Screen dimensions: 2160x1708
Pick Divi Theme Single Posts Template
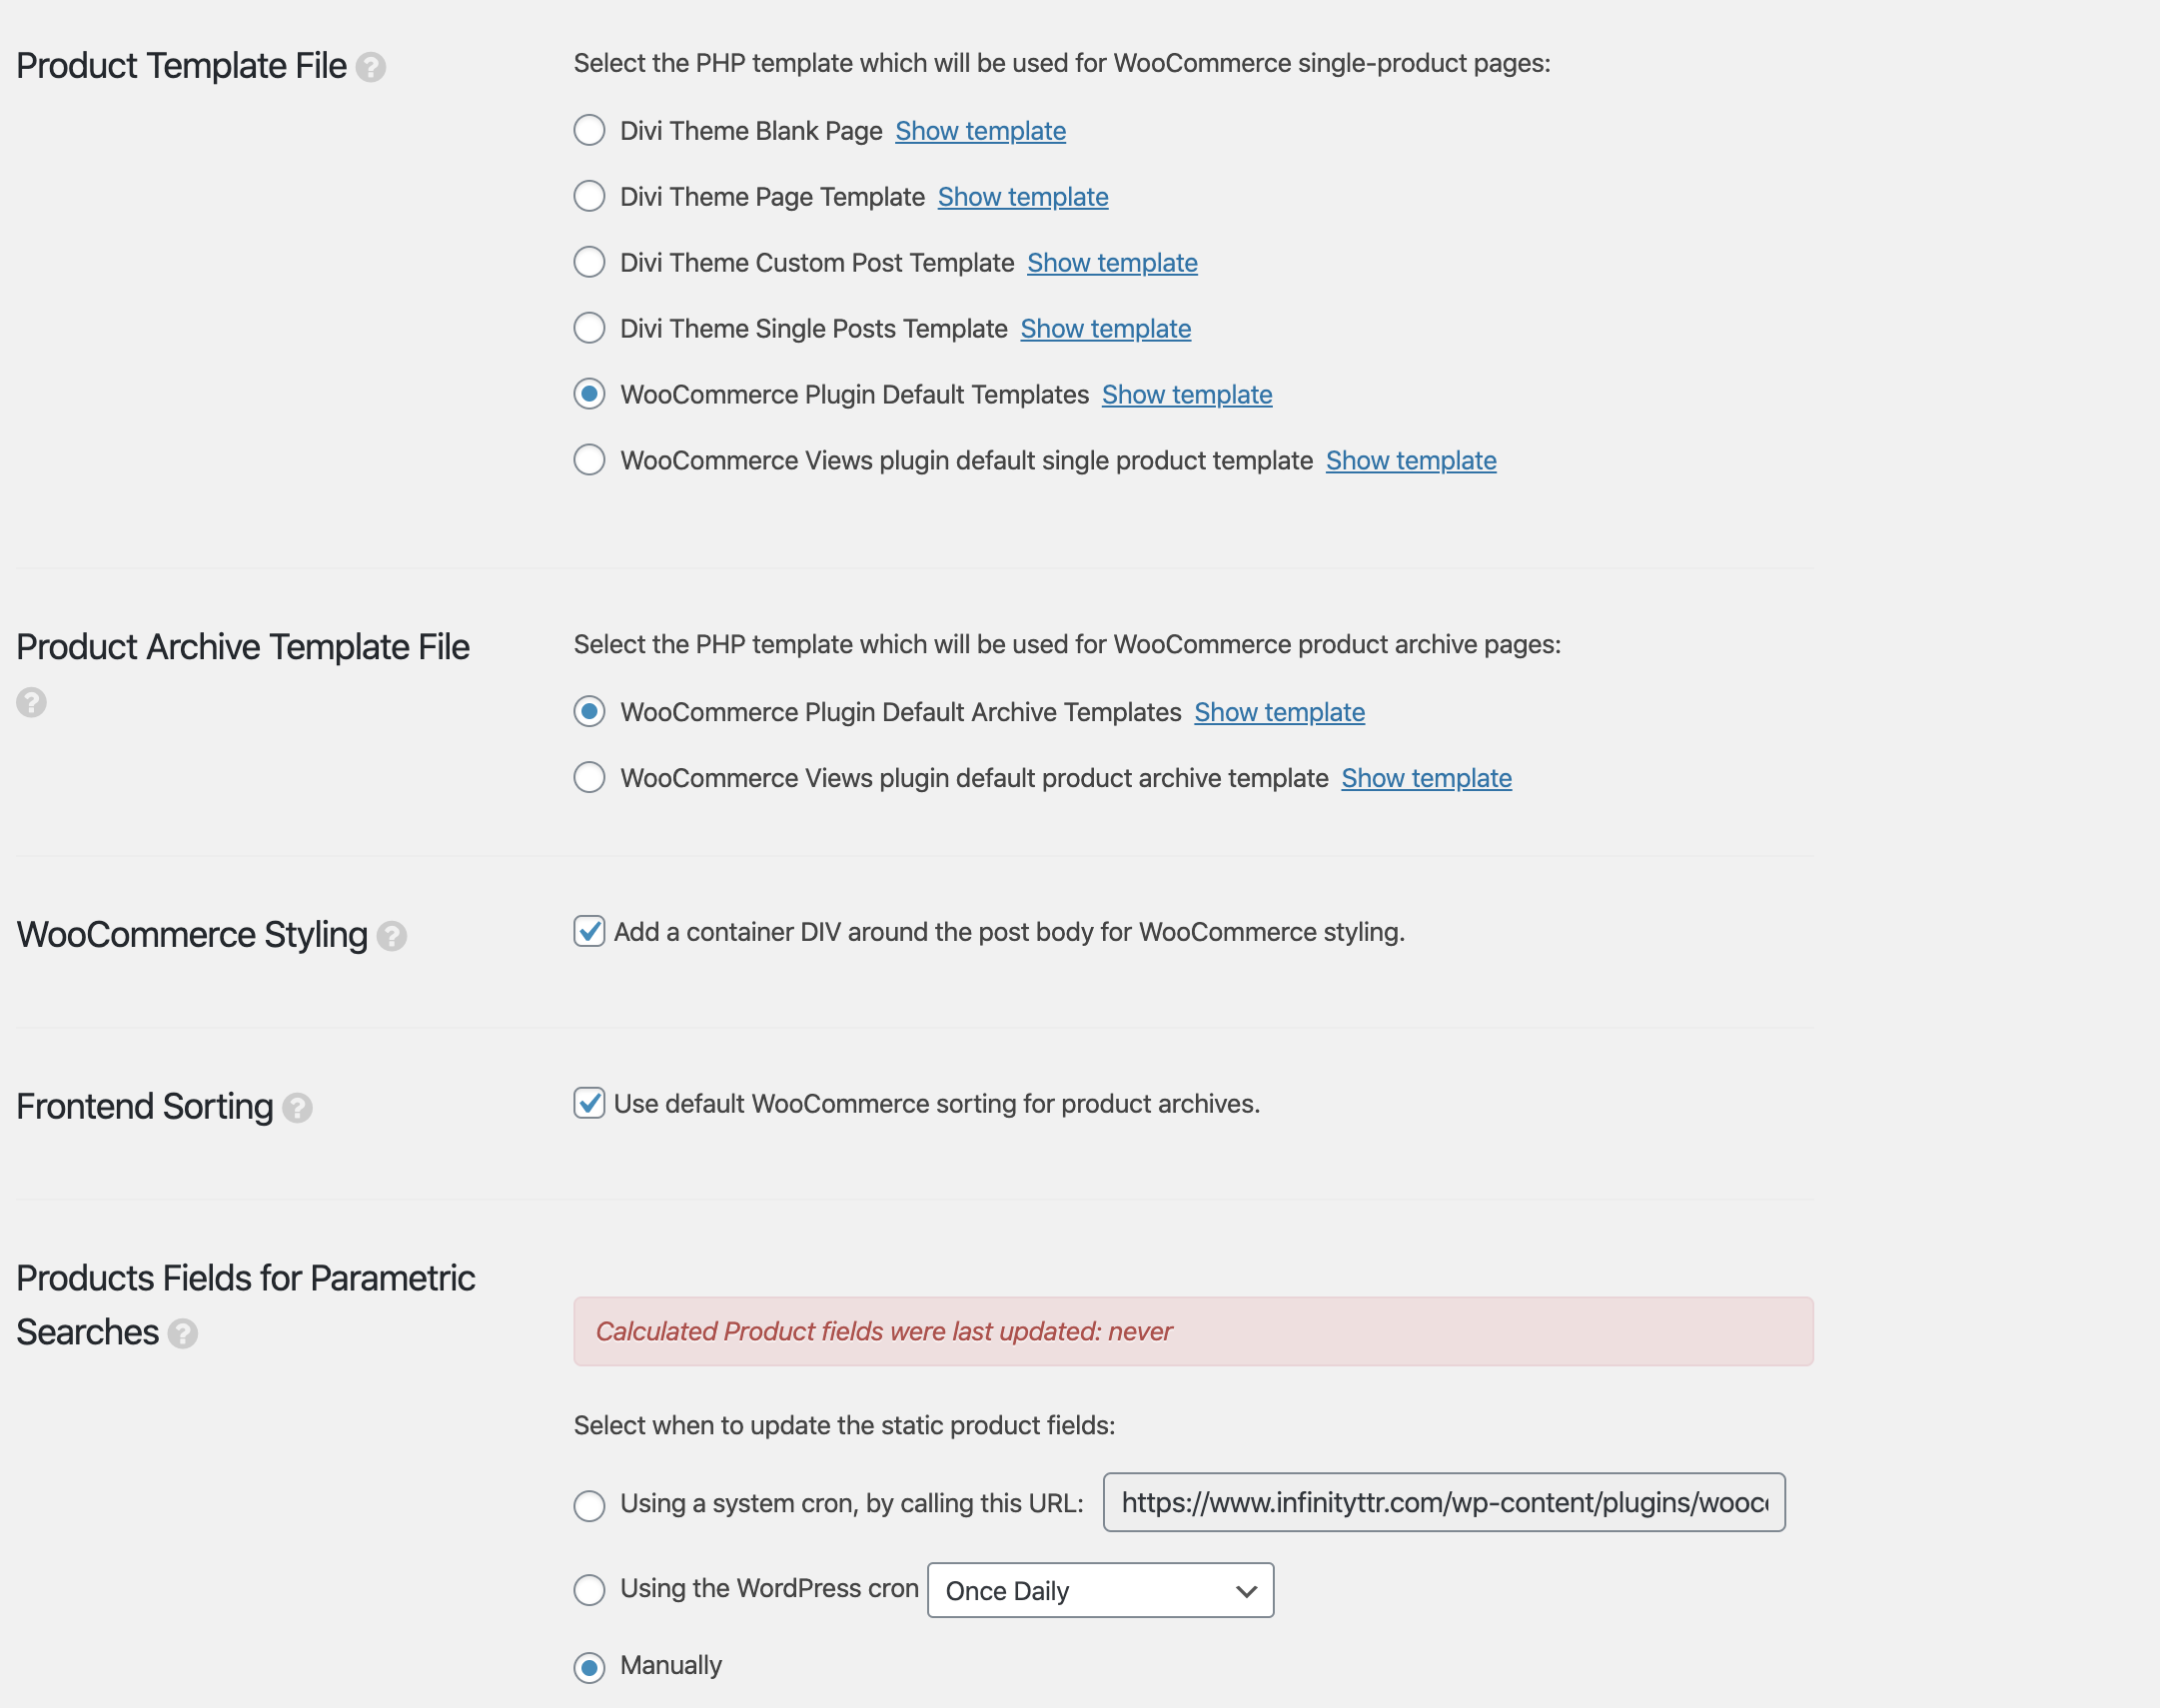(x=589, y=328)
